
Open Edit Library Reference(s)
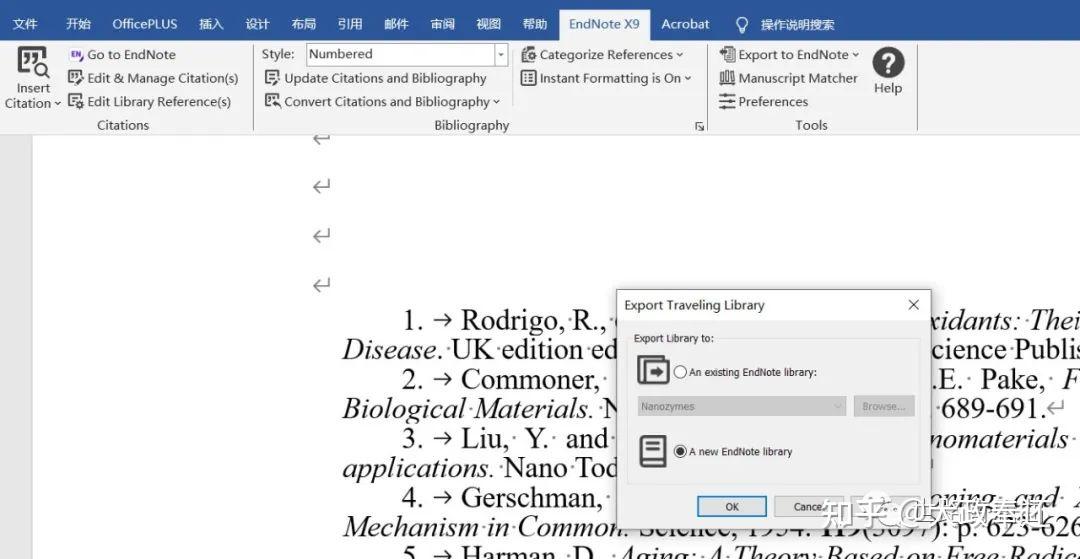point(149,102)
